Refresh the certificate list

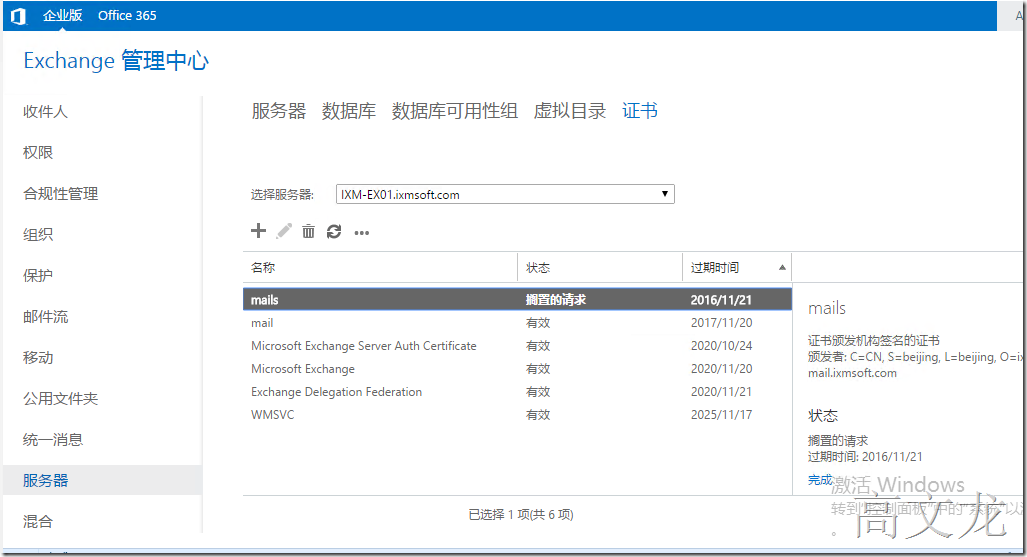(334, 231)
